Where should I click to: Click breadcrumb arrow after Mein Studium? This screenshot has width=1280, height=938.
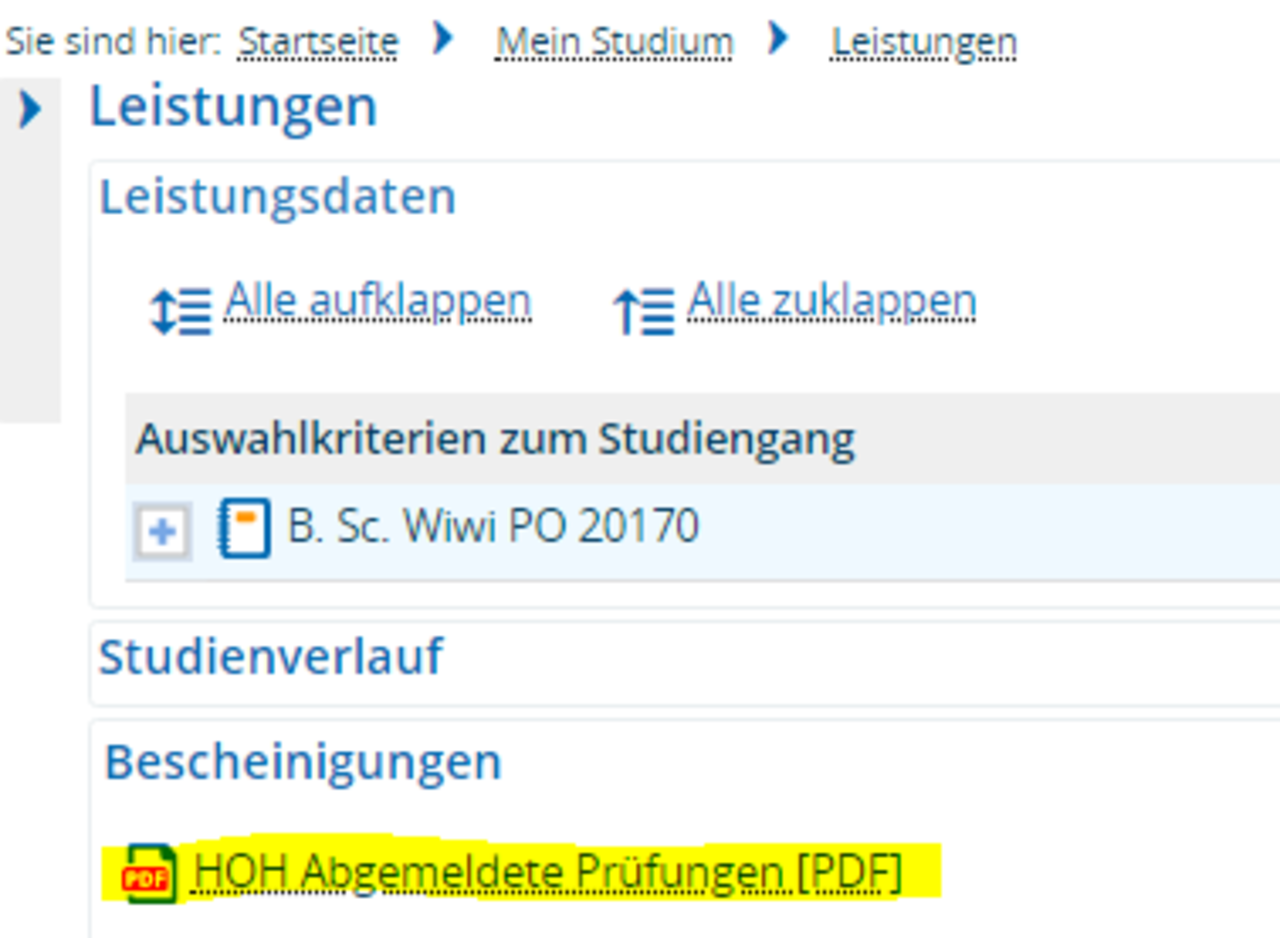[x=778, y=40]
